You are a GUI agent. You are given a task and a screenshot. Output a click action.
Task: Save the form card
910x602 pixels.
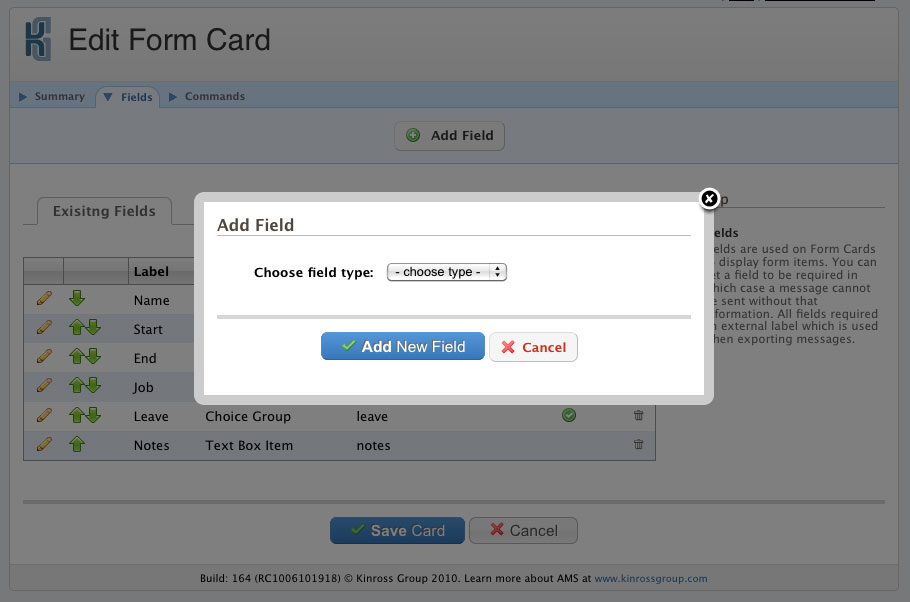396,530
